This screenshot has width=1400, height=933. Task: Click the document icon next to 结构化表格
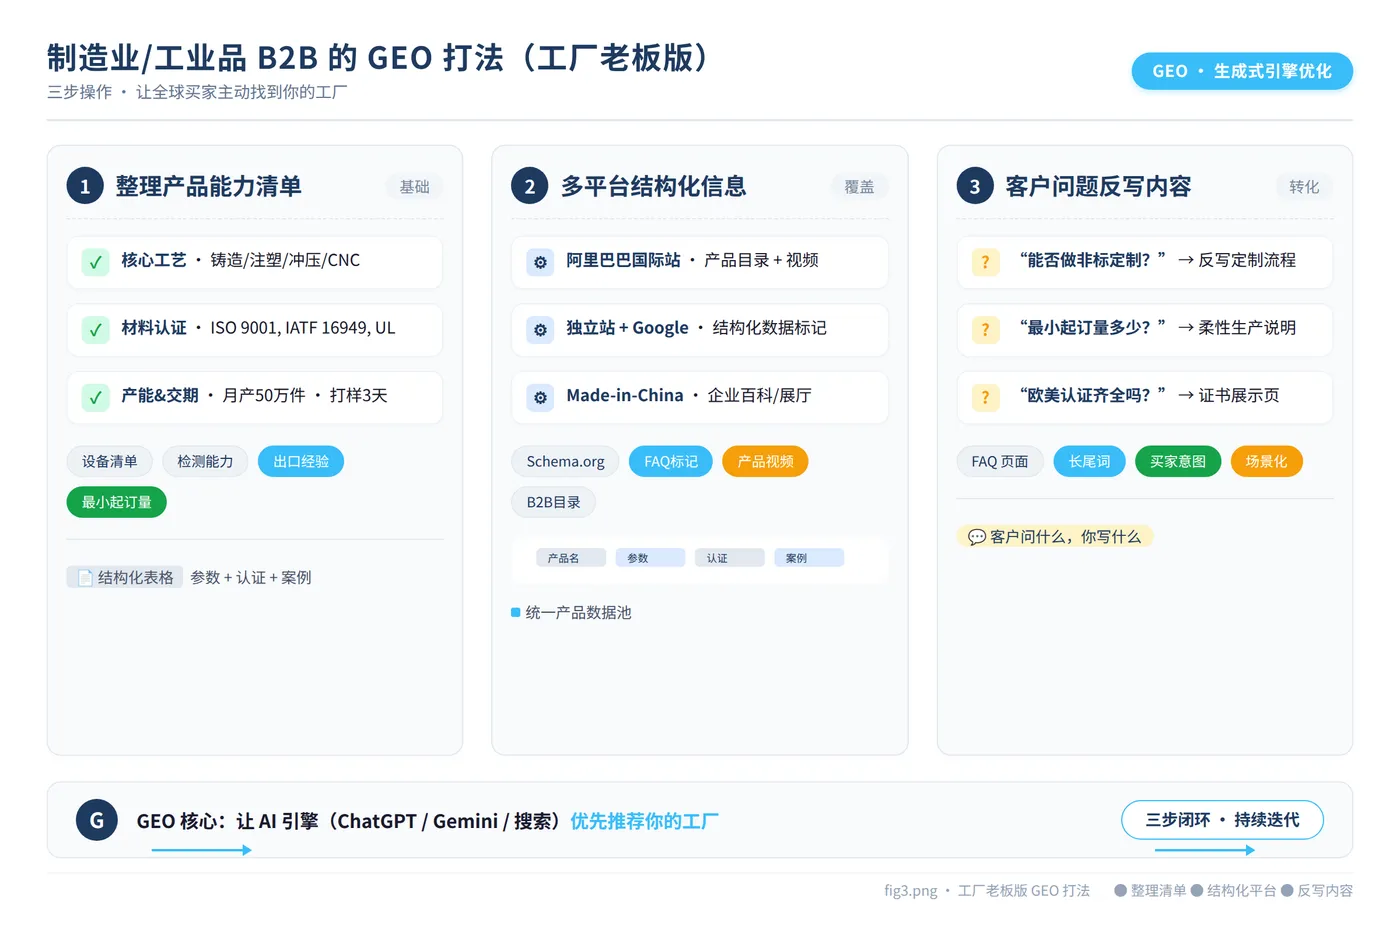pyautogui.click(x=85, y=577)
